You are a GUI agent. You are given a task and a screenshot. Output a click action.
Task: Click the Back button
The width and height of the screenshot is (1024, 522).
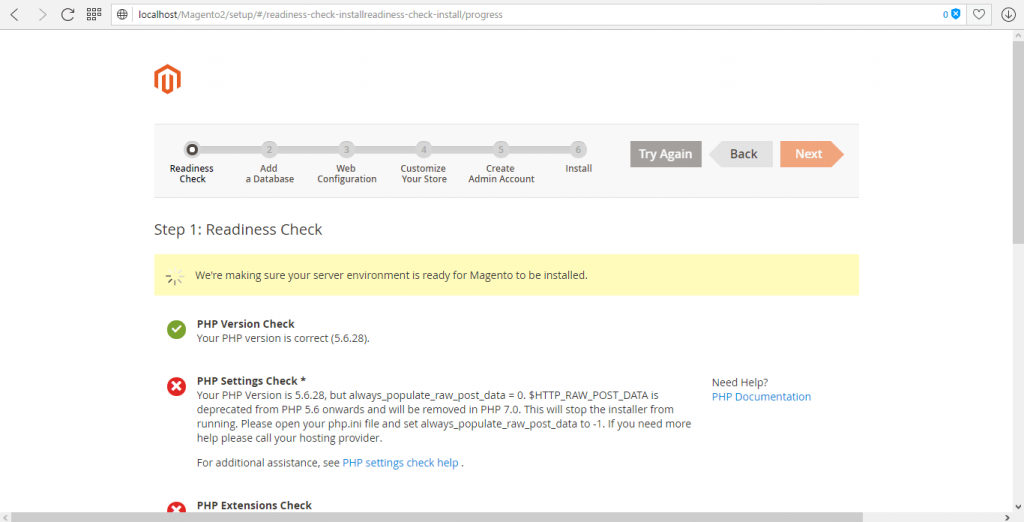[741, 154]
